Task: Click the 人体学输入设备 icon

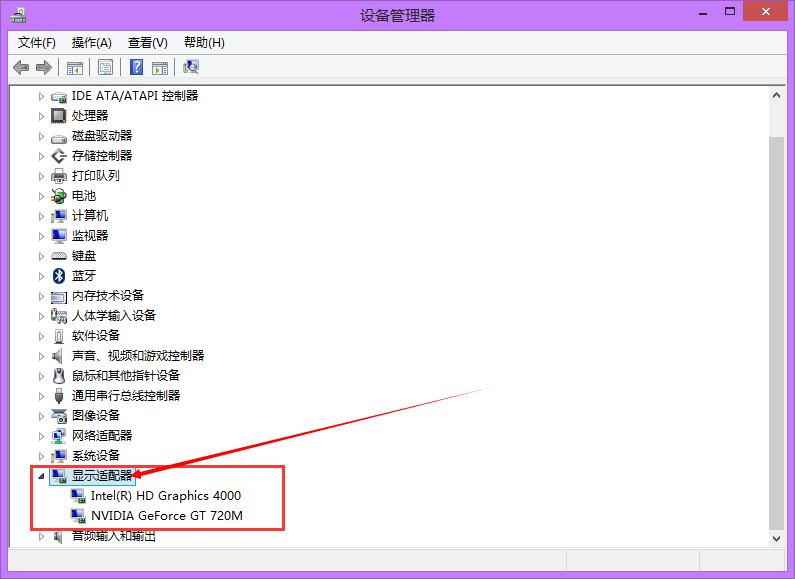Action: coord(59,316)
